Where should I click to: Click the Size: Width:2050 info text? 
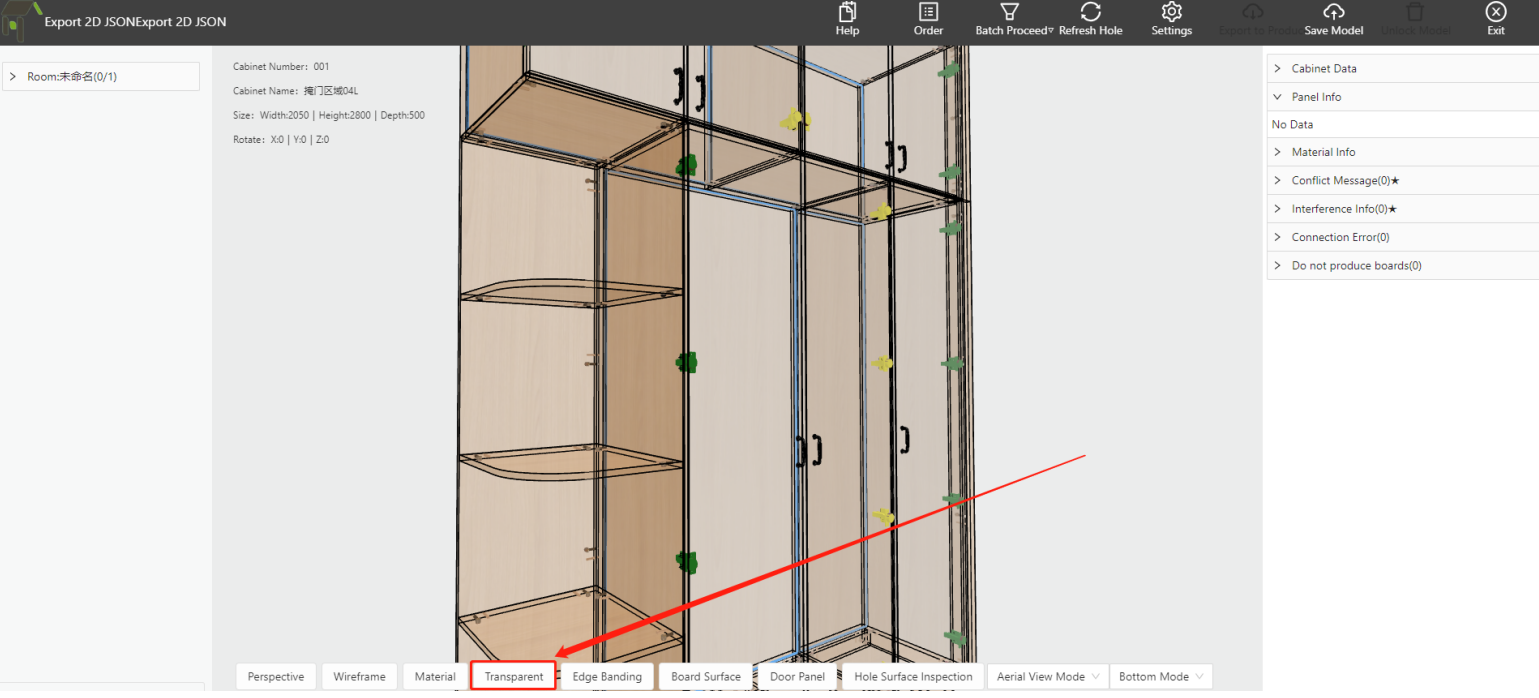pos(329,116)
